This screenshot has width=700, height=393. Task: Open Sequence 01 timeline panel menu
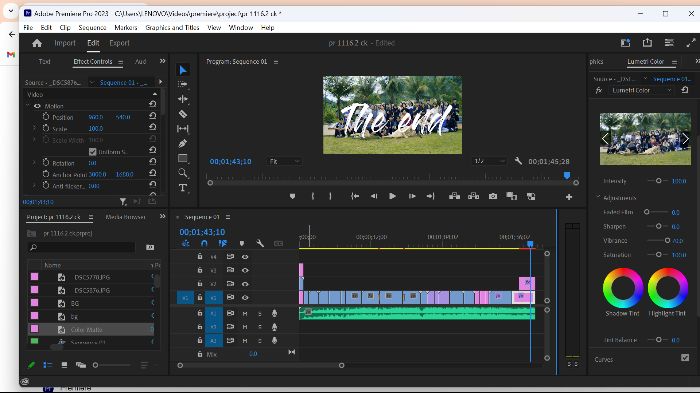coord(228,217)
